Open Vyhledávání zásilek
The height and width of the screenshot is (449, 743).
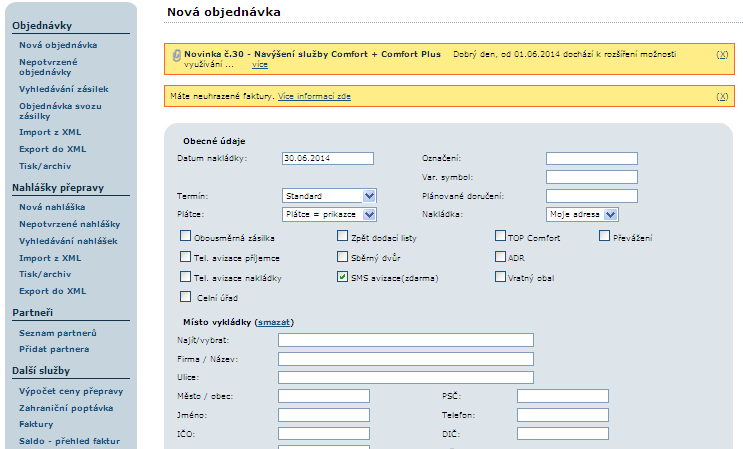(x=64, y=89)
